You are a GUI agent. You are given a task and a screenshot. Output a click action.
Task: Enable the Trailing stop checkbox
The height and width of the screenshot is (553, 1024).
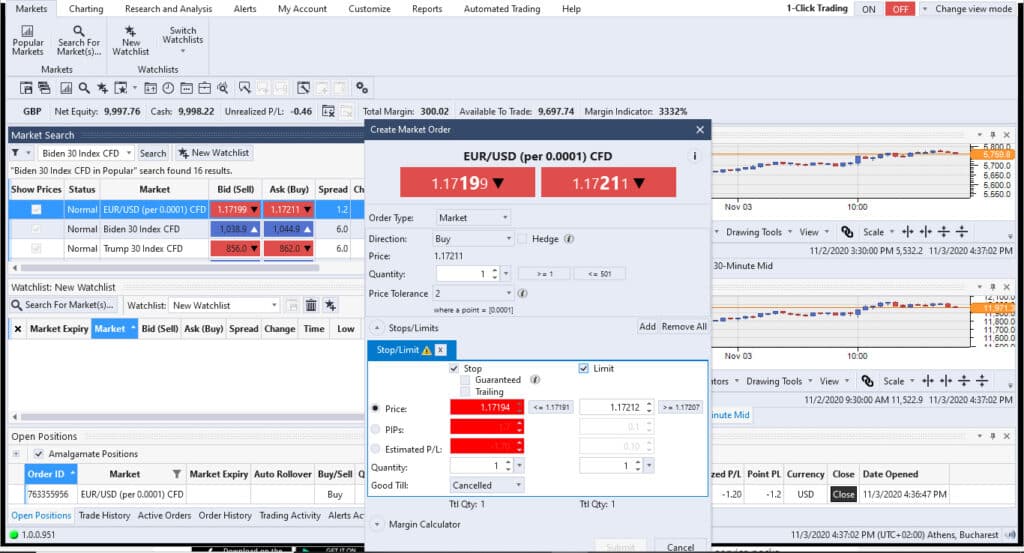[x=466, y=392]
